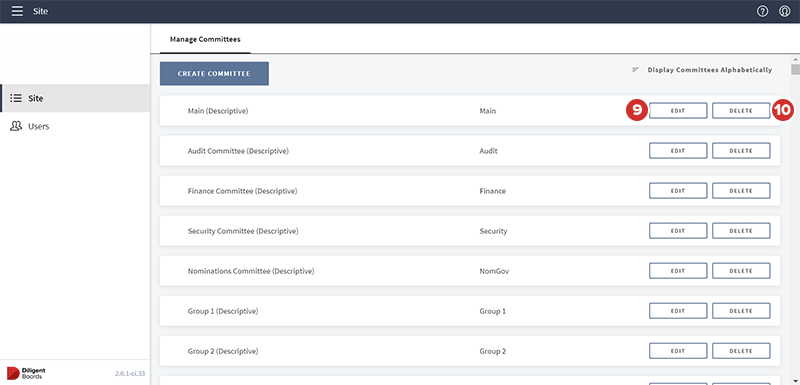Image resolution: width=800 pixels, height=385 pixels.
Task: Open the hamburger menu icon
Action: tap(17, 11)
